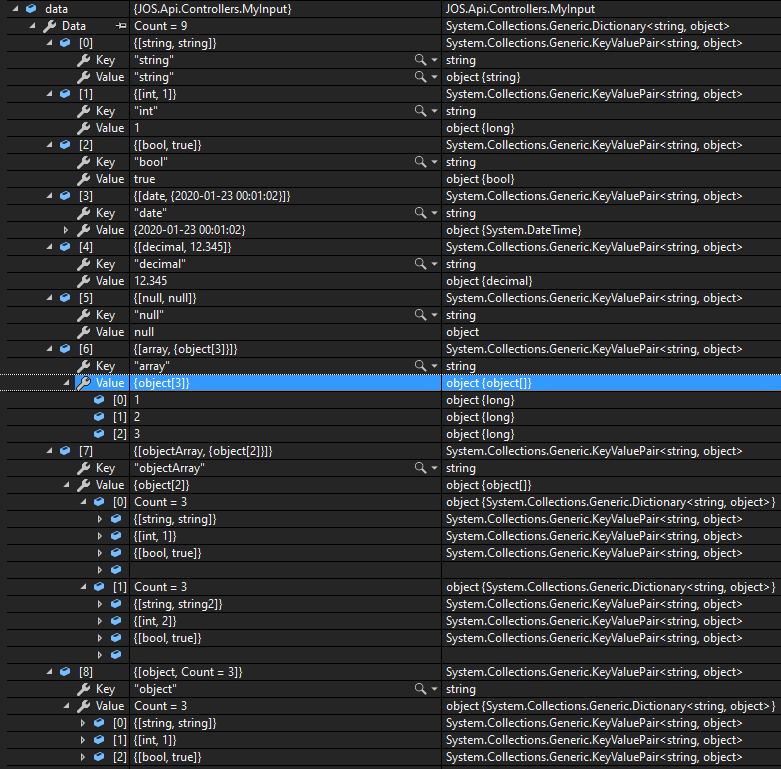Collapse the [0] {[string, string]} entry
This screenshot has height=769, width=781.
(49, 43)
